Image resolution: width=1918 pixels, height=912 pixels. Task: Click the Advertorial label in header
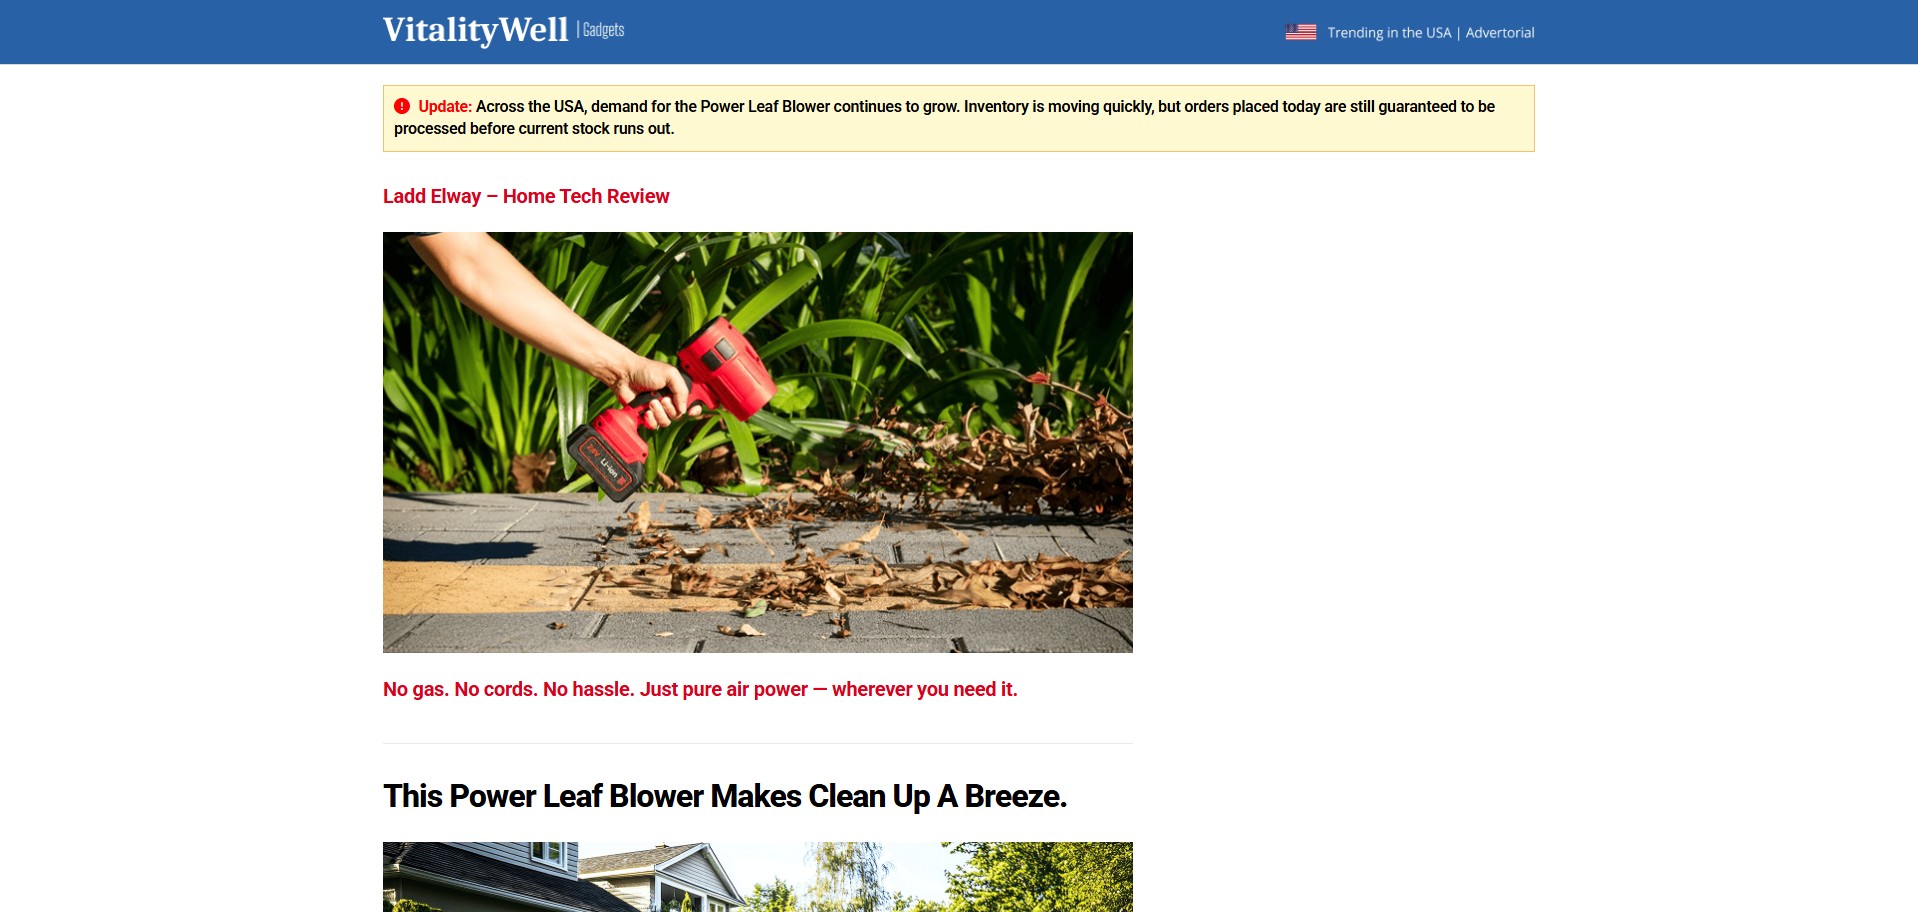coord(1500,33)
